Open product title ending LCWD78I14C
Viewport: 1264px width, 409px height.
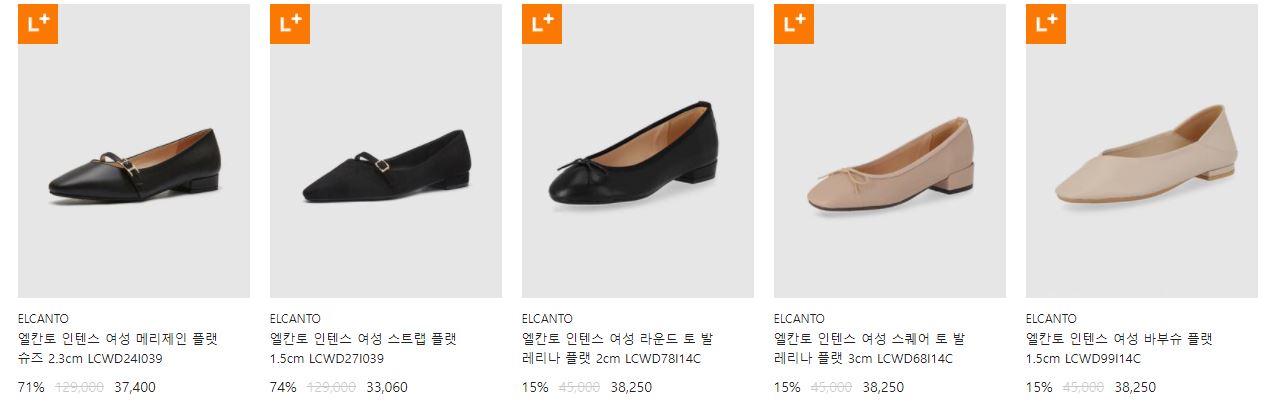[618, 349]
